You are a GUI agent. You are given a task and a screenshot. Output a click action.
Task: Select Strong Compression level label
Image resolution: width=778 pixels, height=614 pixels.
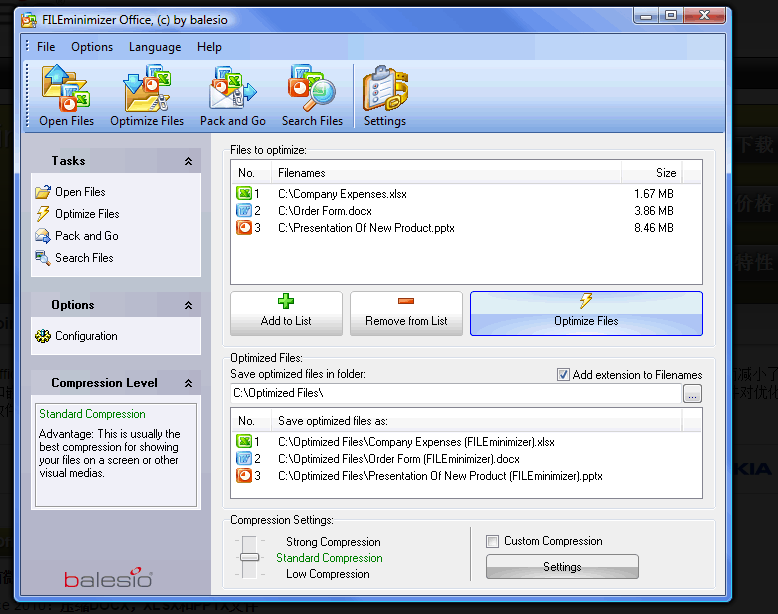pyautogui.click(x=333, y=542)
